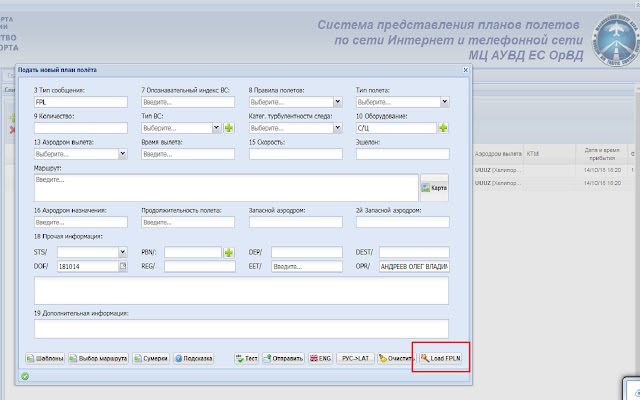Expand Правила полетов dropdown
The image size is (640, 400).
tap(337, 102)
